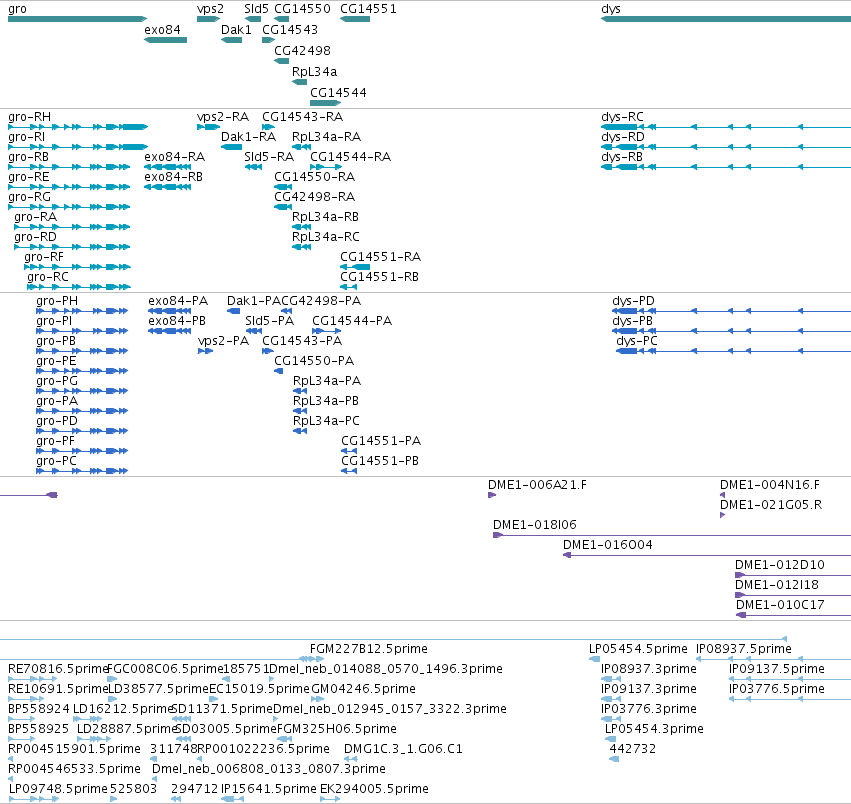Screen dimensions: 851x804
Task: Click the CG14551 gene label
Action: coord(369,9)
